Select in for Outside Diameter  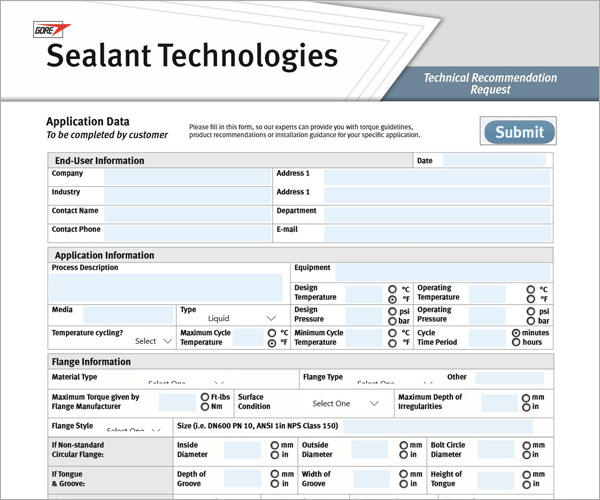[403, 454]
